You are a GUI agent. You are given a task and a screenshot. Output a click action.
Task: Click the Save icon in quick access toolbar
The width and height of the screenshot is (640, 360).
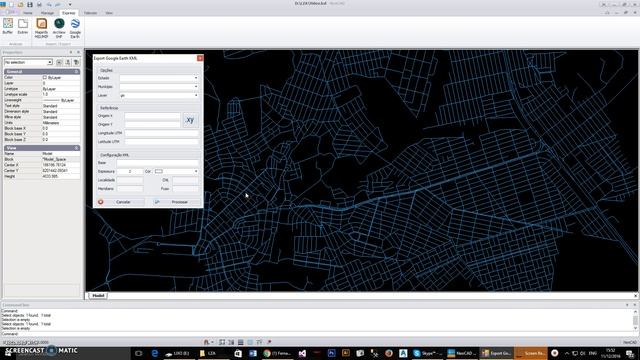(x=30, y=4)
